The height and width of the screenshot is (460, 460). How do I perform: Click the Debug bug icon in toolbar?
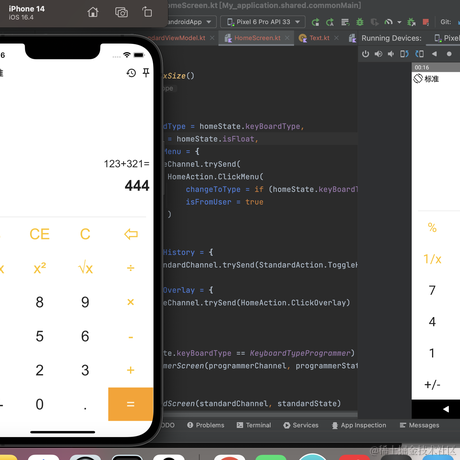click(360, 22)
